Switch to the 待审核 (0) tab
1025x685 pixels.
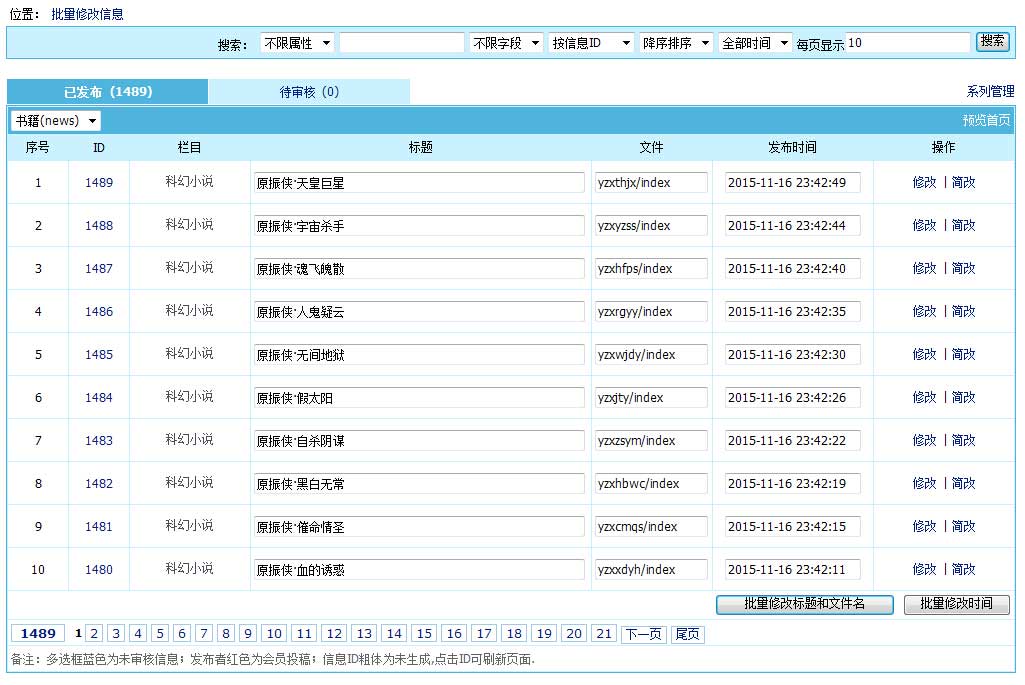click(309, 92)
